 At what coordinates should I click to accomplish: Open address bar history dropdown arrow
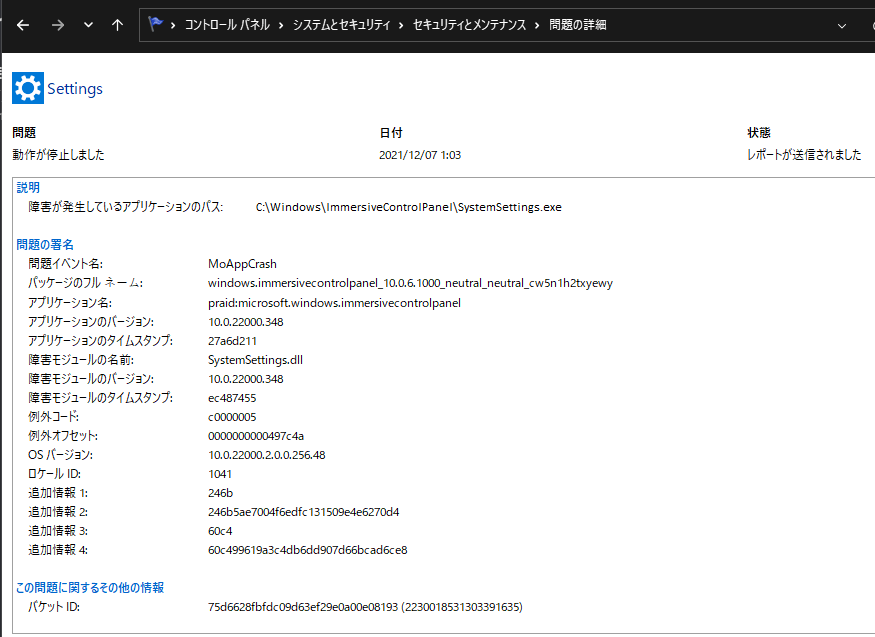pyautogui.click(x=842, y=26)
